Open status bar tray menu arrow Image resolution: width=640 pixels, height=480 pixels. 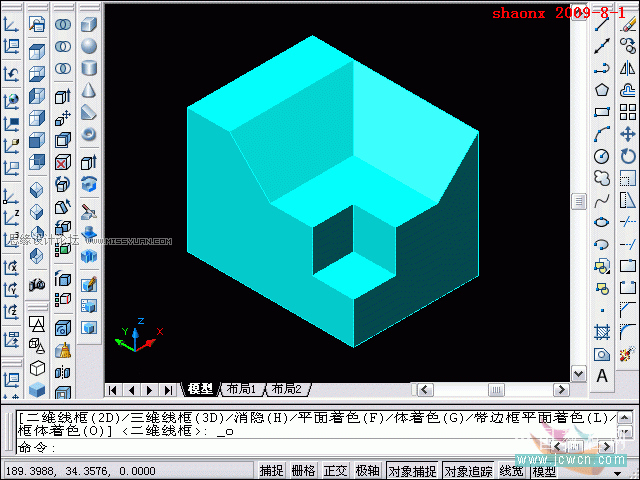pos(618,473)
